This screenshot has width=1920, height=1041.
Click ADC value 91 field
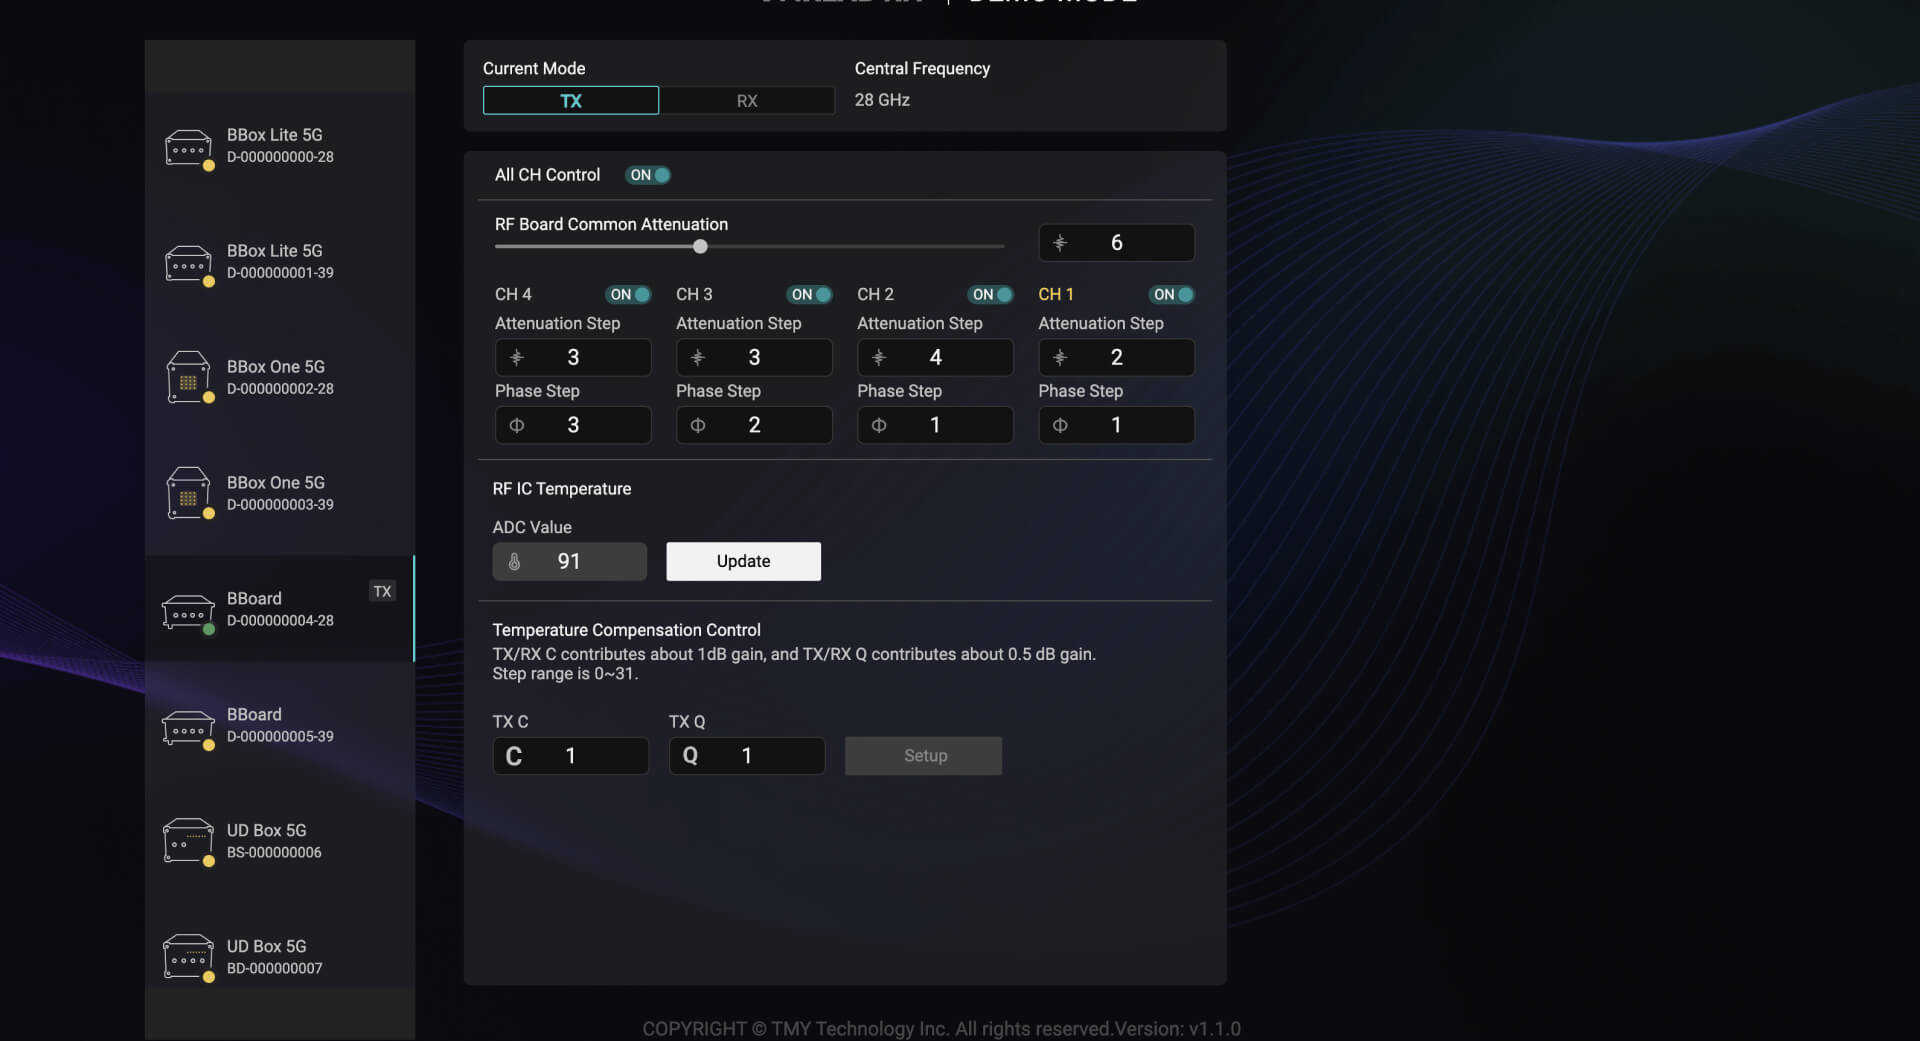tap(570, 562)
